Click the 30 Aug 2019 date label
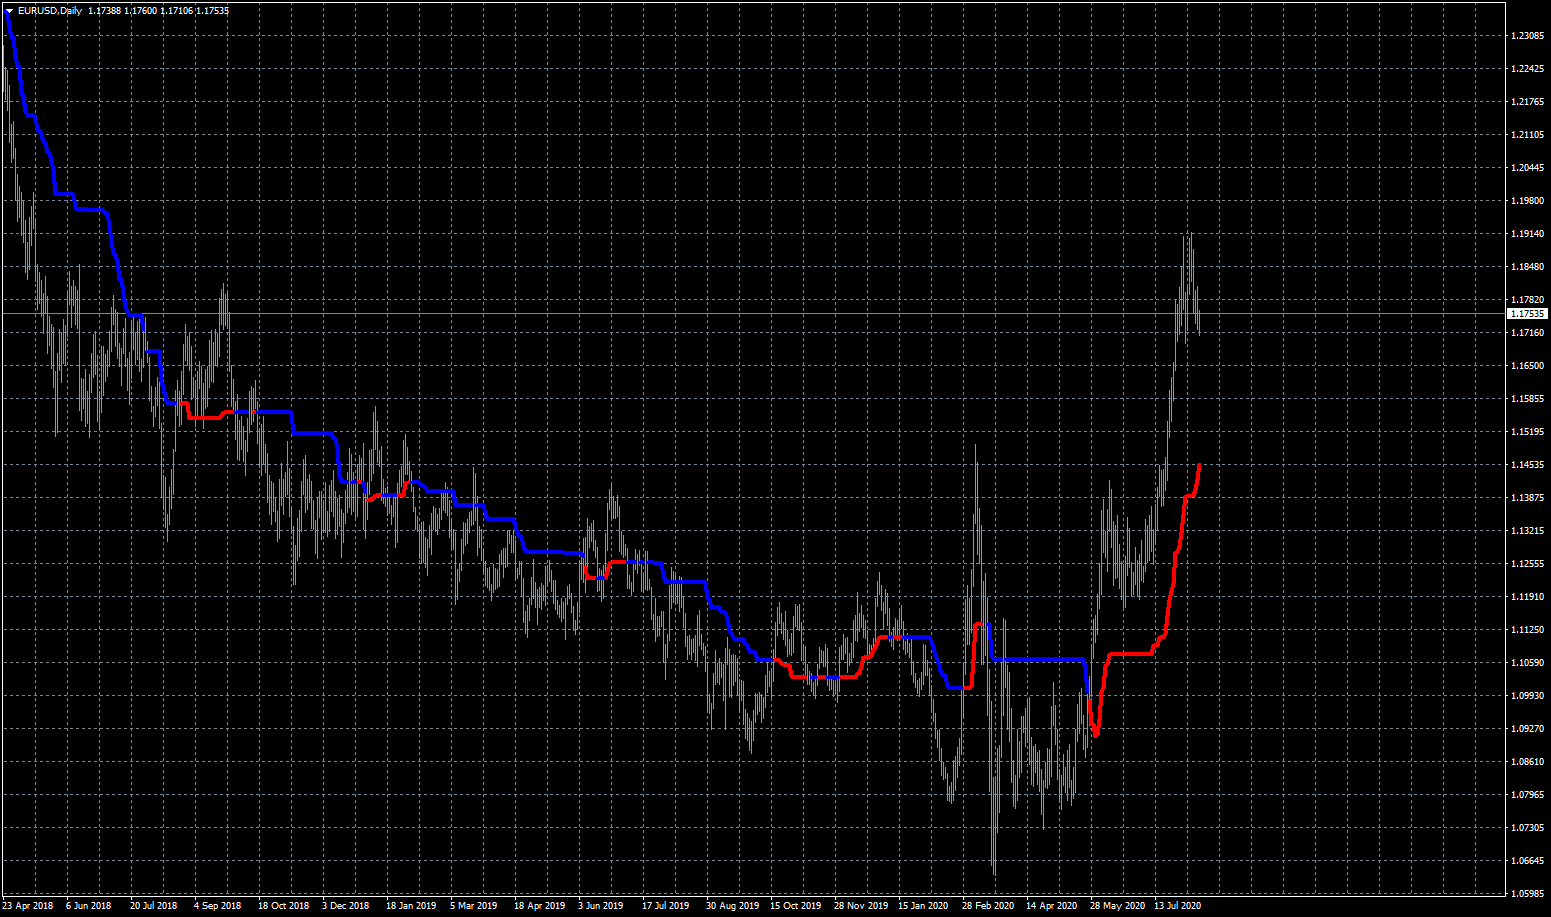 [x=733, y=906]
